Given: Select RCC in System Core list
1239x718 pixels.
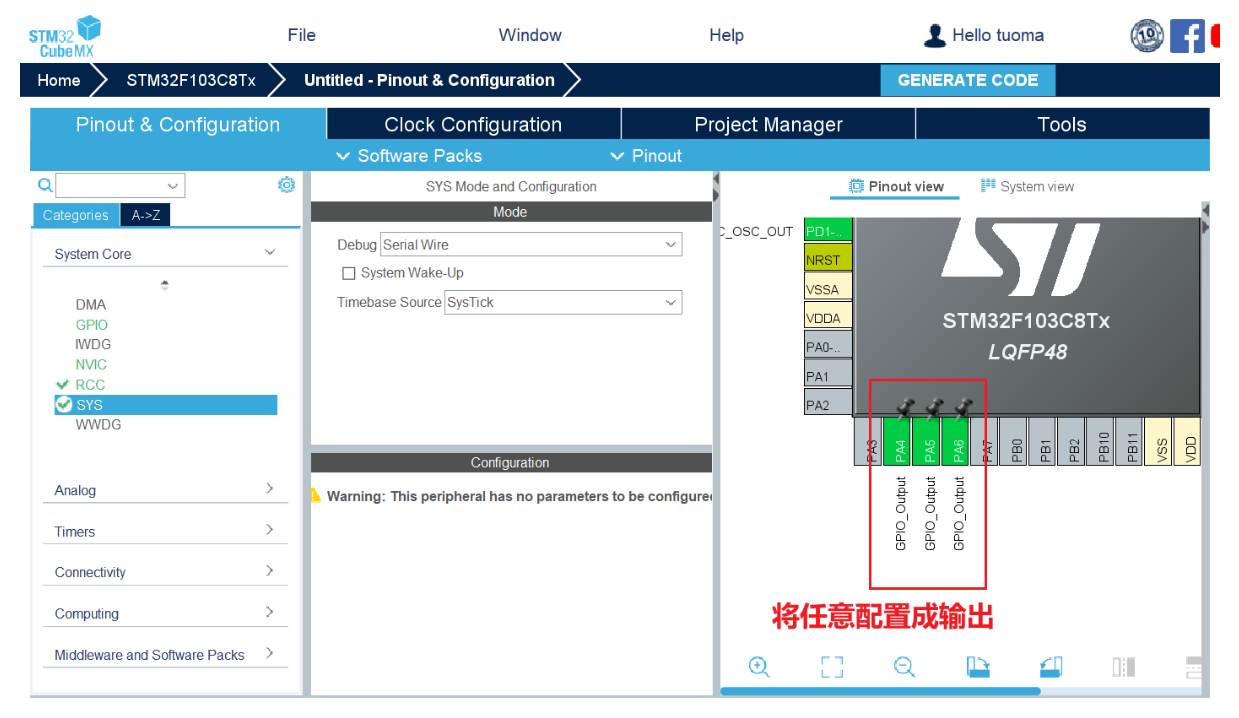Looking at the screenshot, I should (90, 384).
